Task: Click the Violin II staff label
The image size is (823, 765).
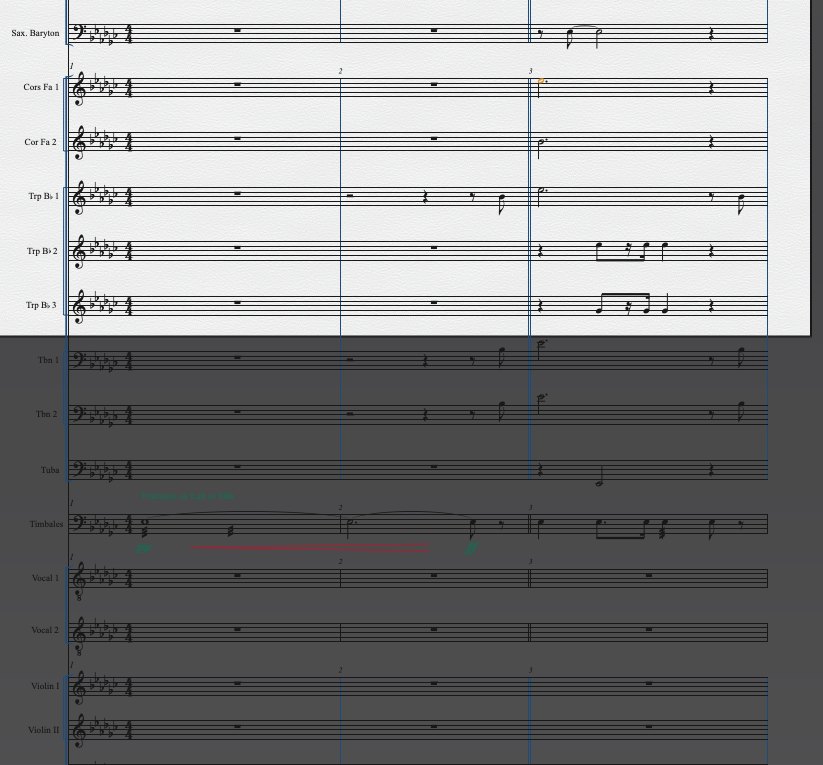Action: pyautogui.click(x=45, y=730)
